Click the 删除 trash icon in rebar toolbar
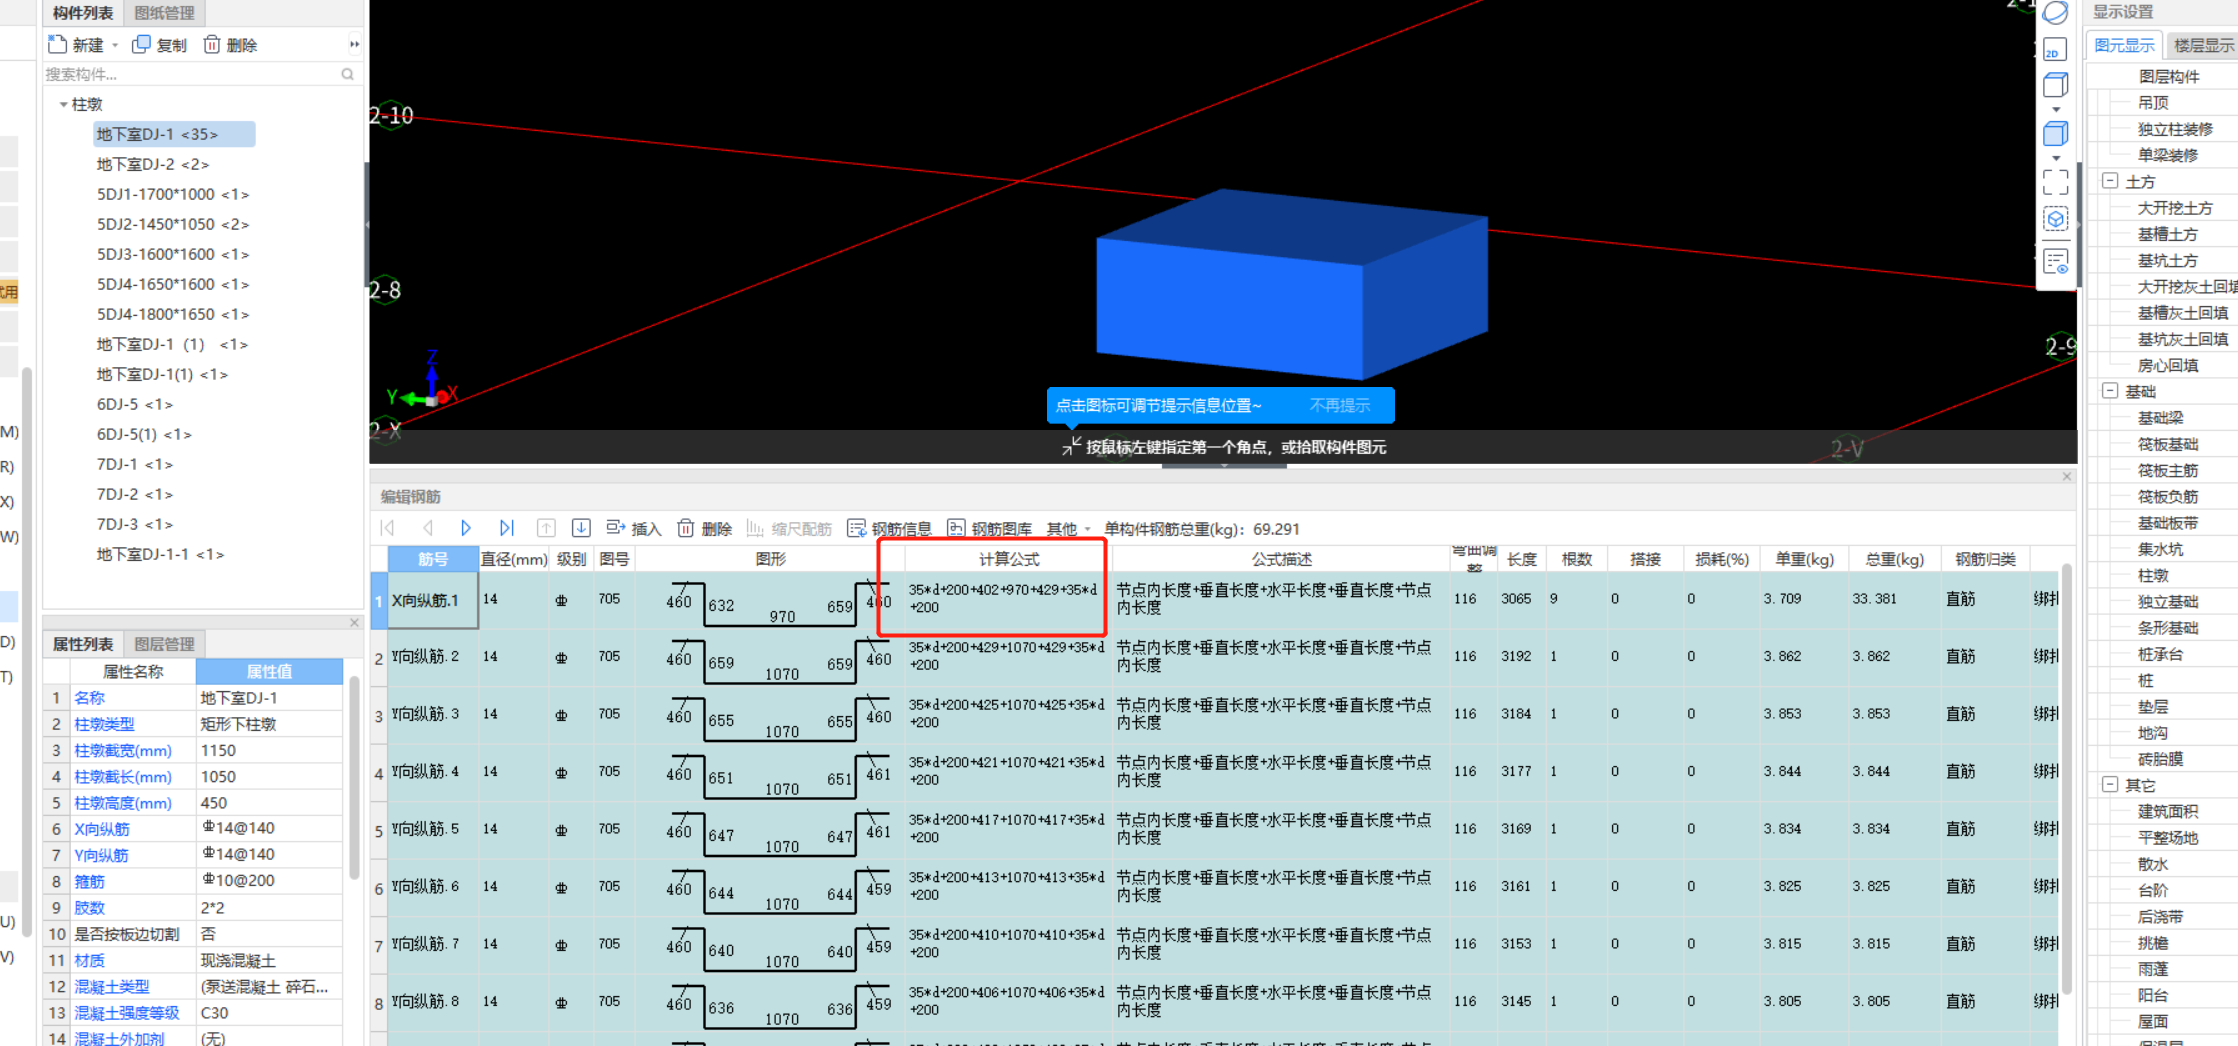The height and width of the screenshot is (1046, 2238). [x=686, y=528]
